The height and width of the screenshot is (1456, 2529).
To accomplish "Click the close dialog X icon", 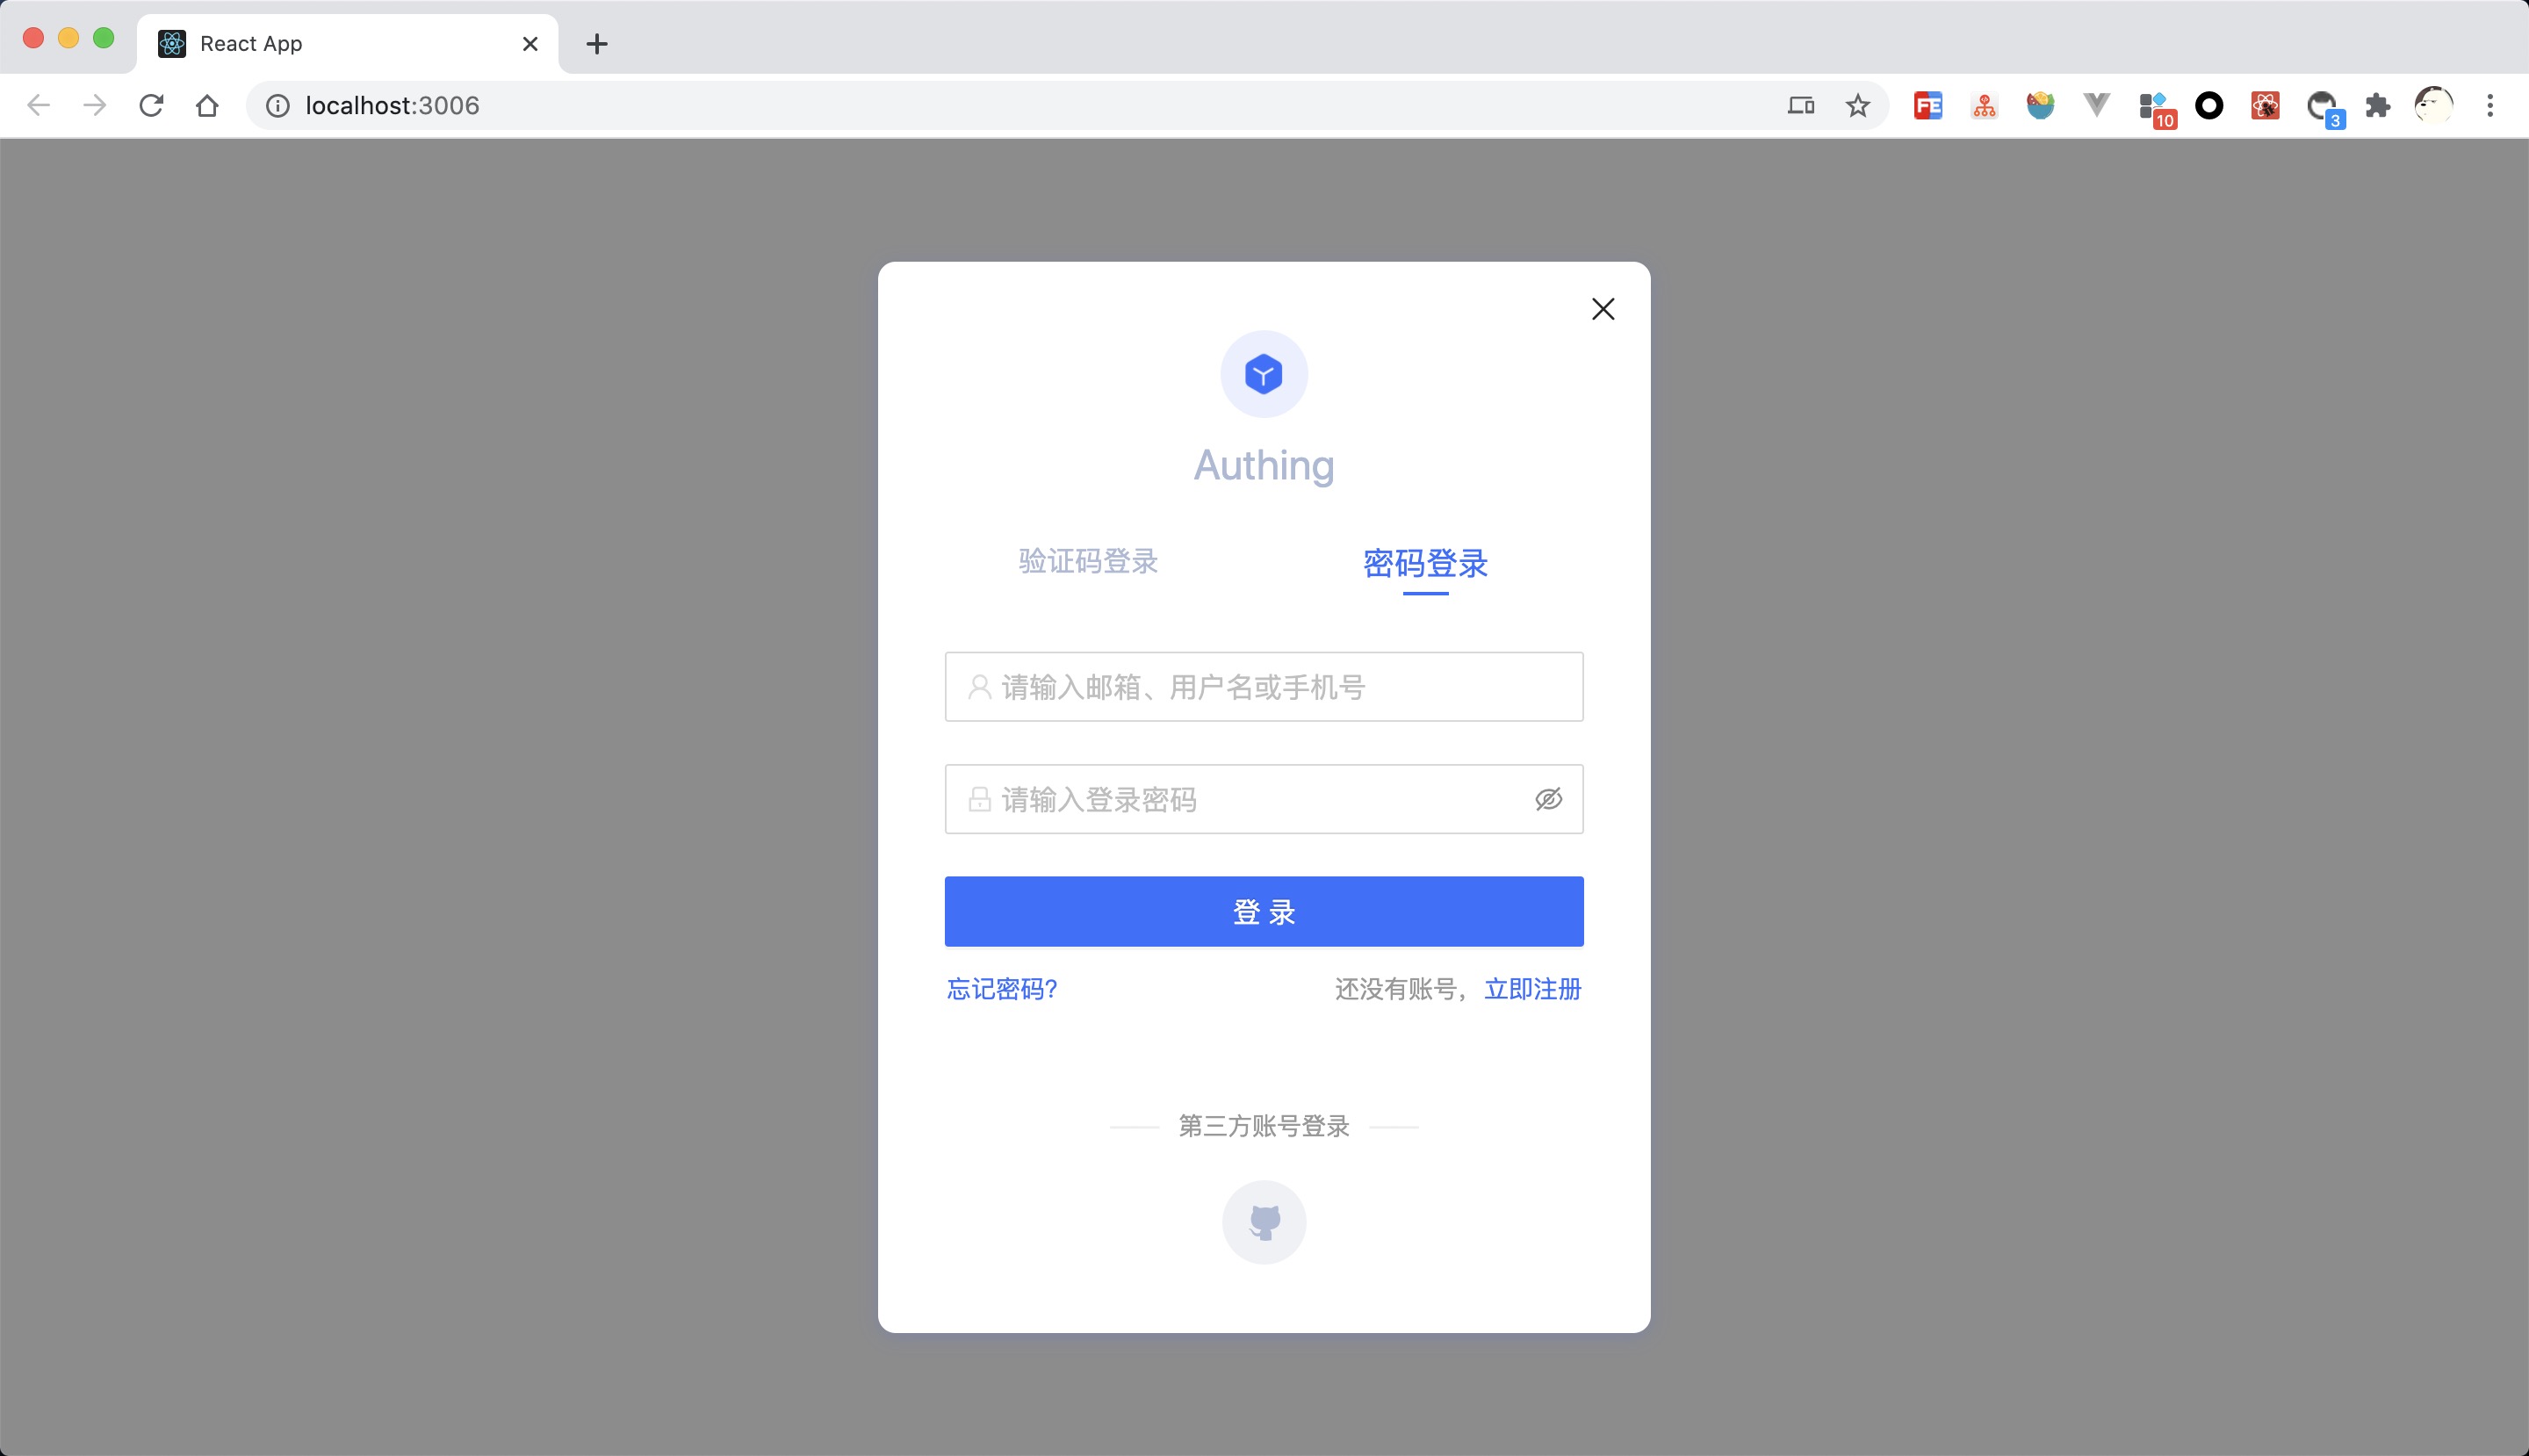I will click(1603, 309).
